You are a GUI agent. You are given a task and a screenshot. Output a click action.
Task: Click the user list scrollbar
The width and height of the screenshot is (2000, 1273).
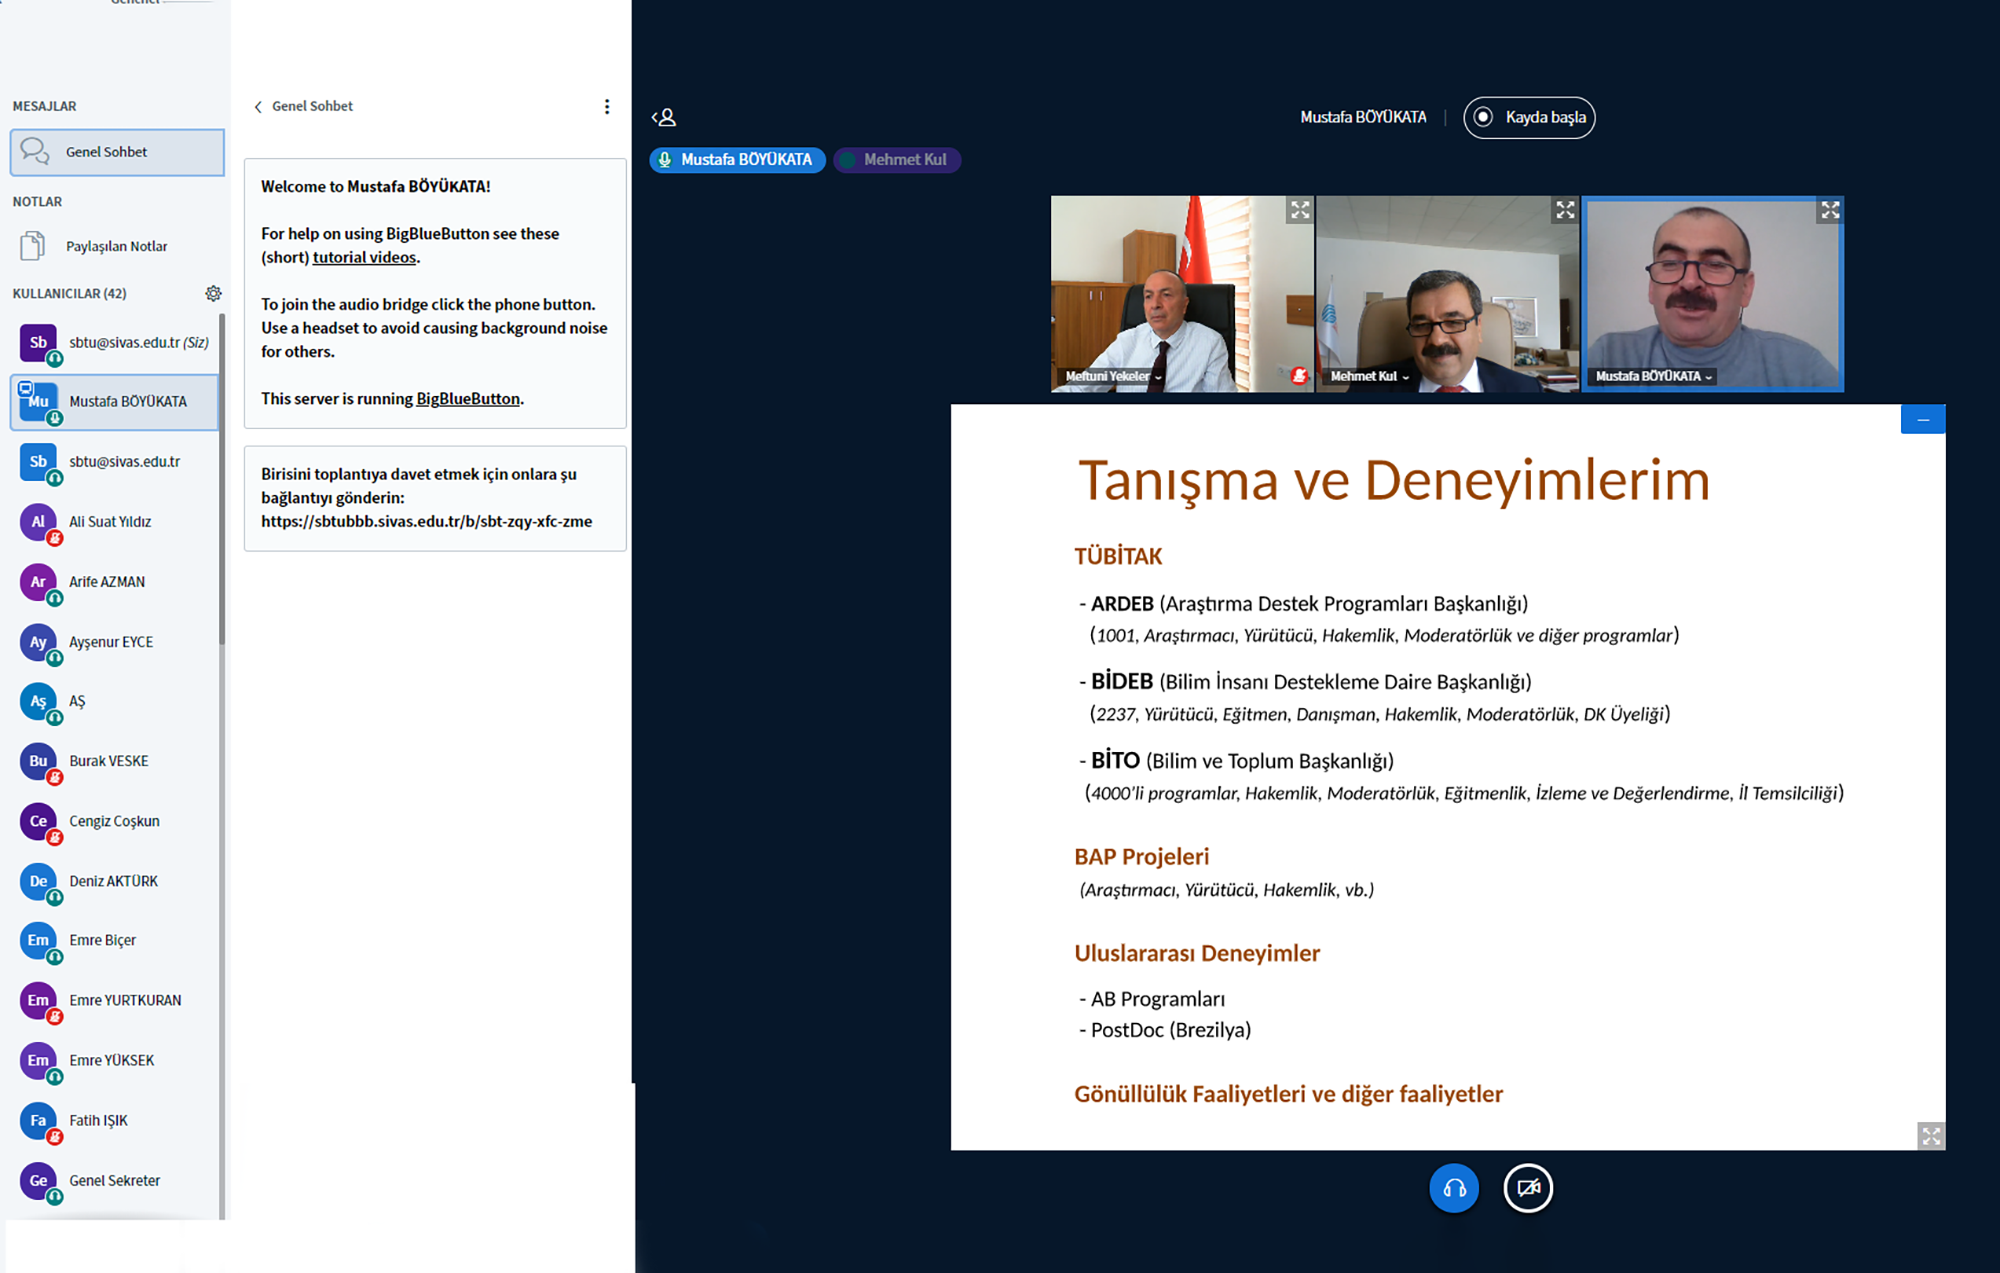tap(222, 480)
